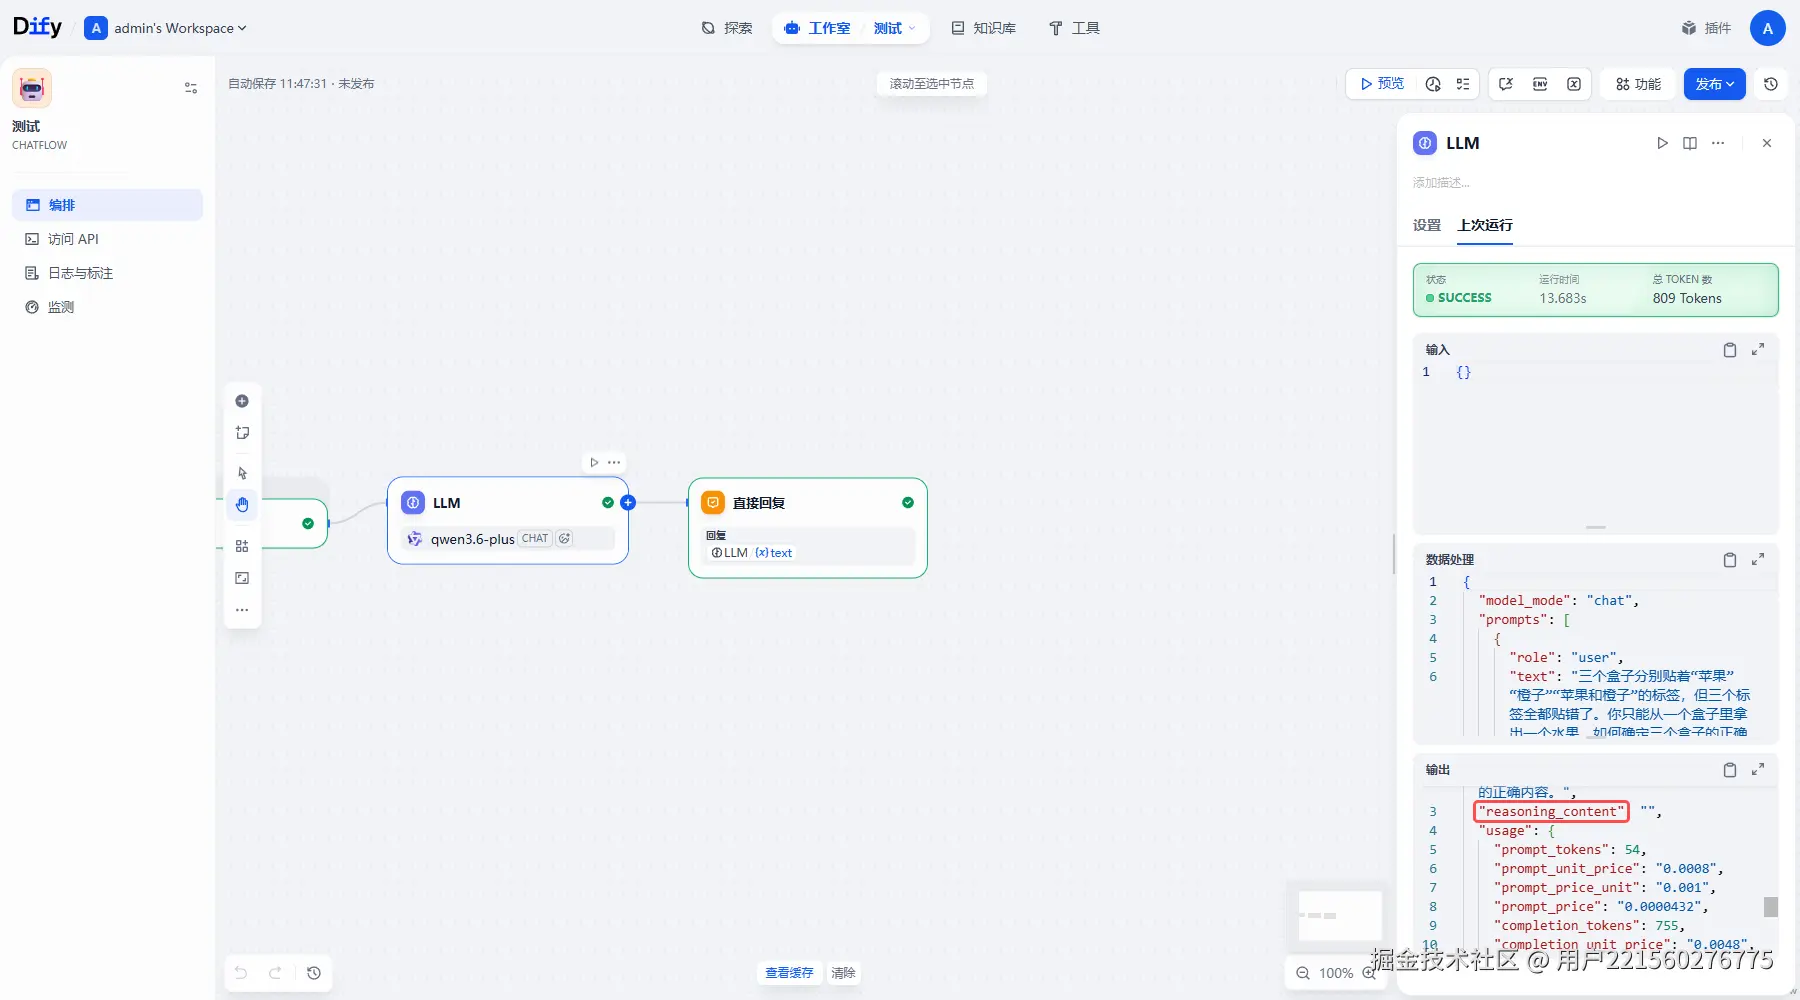Image resolution: width=1800 pixels, height=1000 pixels.
Task: Switch to the 设置 tab
Action: 1427,225
